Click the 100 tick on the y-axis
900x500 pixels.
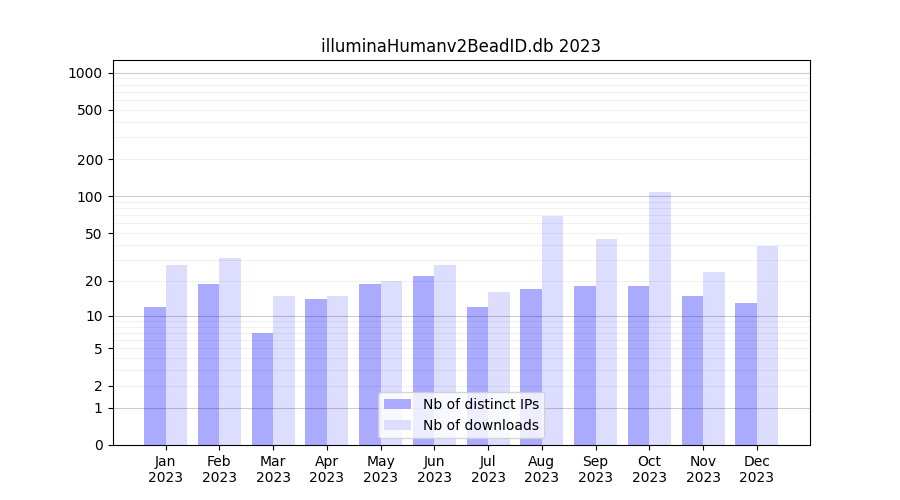90,197
